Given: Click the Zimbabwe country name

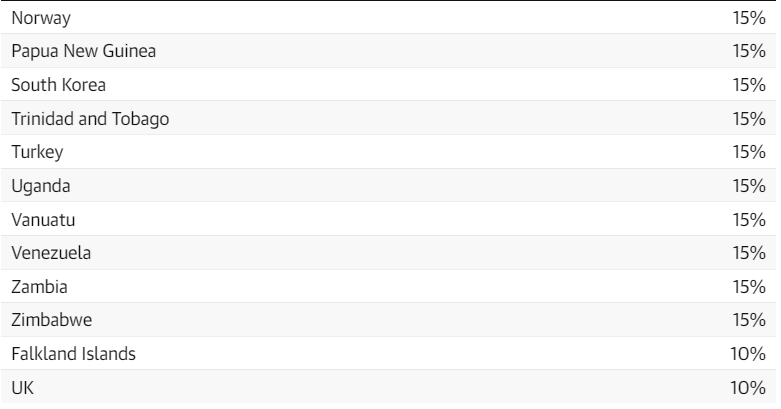Looking at the screenshot, I should point(52,320).
